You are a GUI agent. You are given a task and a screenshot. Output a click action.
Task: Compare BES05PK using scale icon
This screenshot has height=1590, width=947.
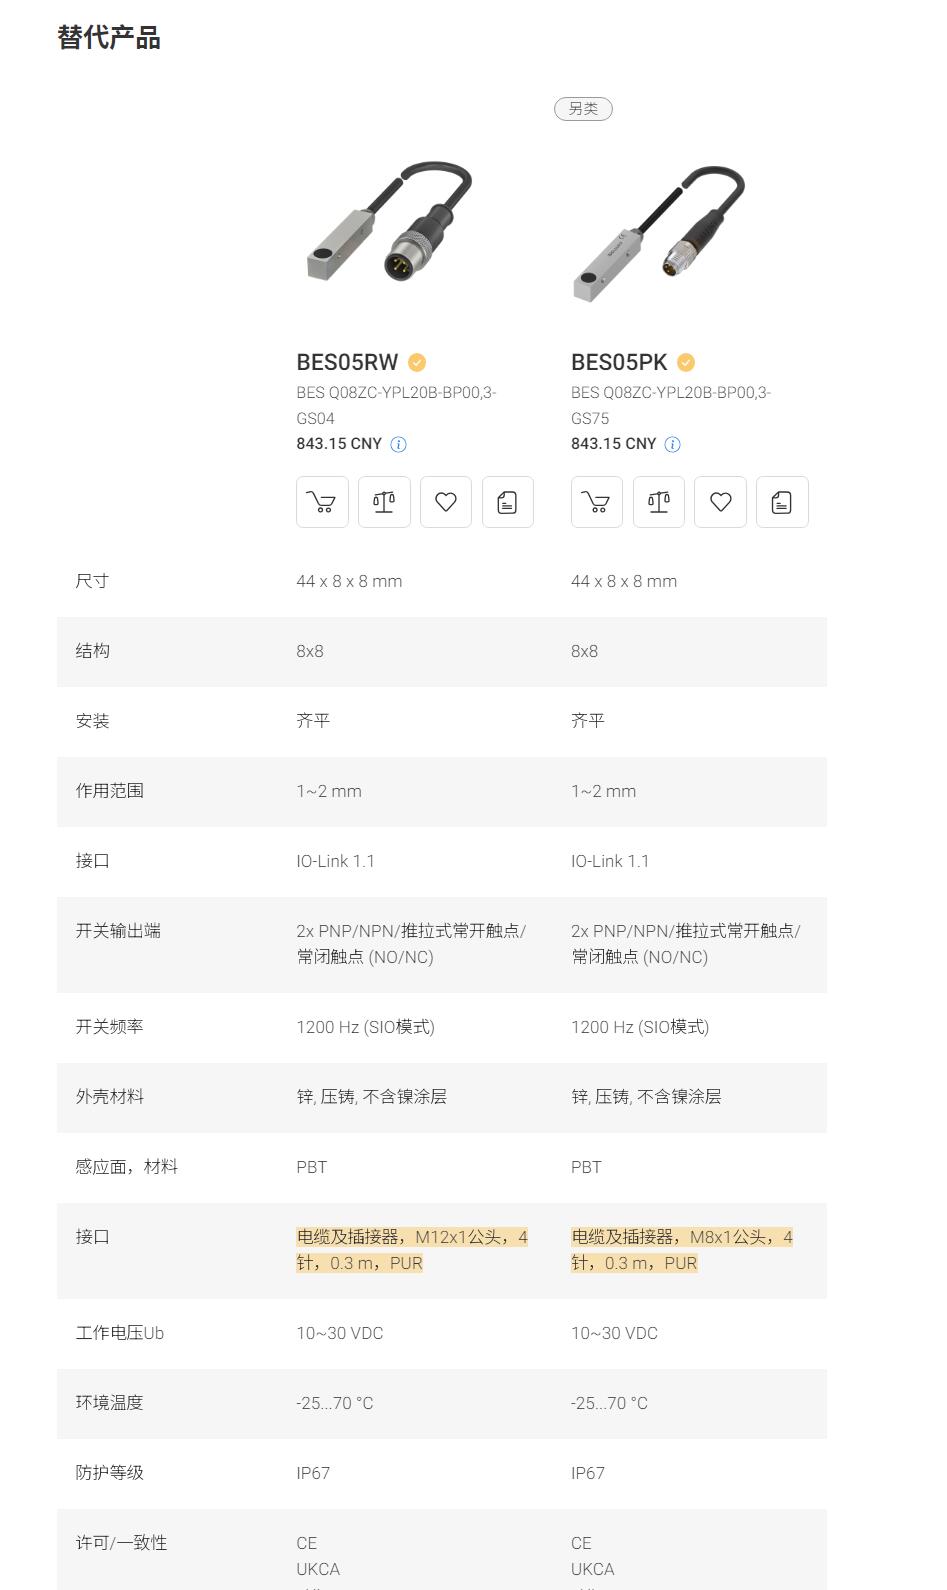click(x=659, y=502)
